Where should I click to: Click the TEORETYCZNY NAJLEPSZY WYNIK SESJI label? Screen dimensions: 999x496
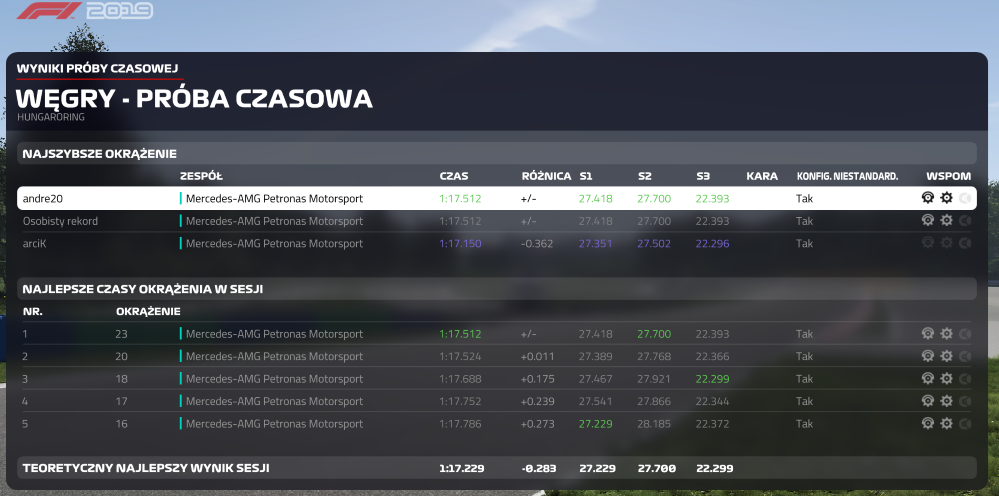(146, 468)
